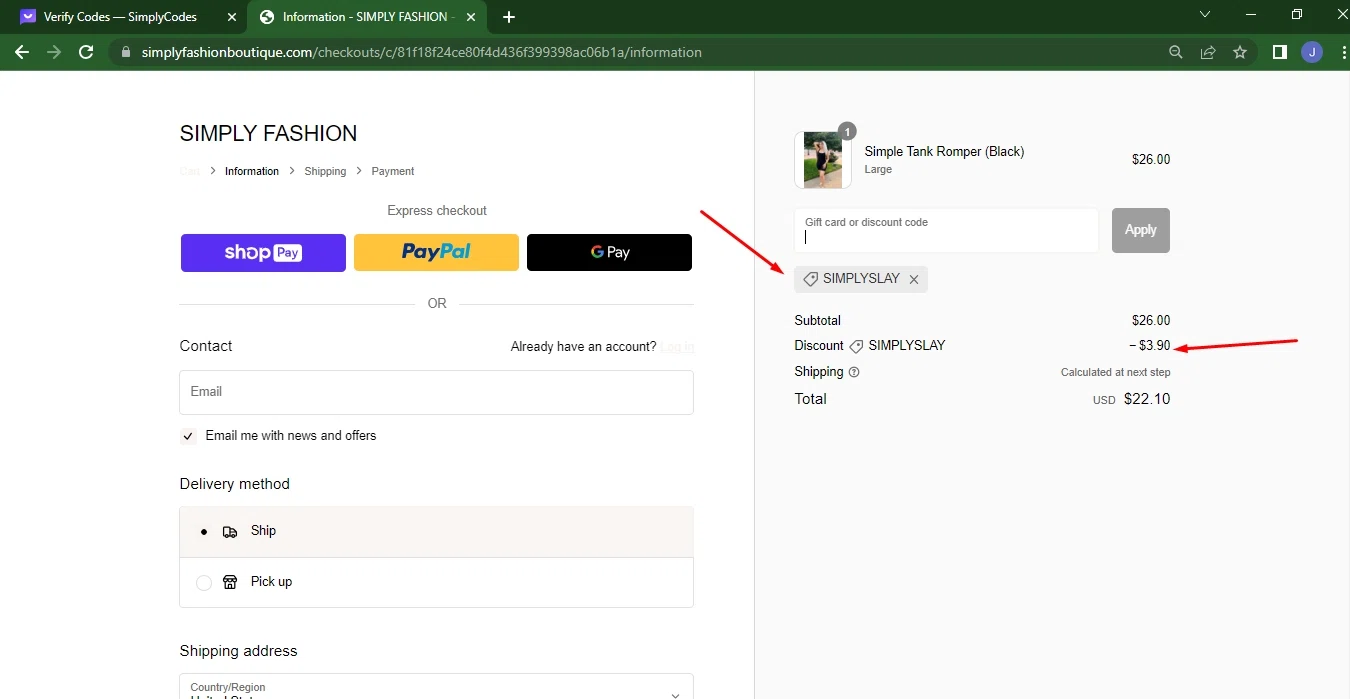Reload the checkout page
1350x699 pixels.
point(86,52)
